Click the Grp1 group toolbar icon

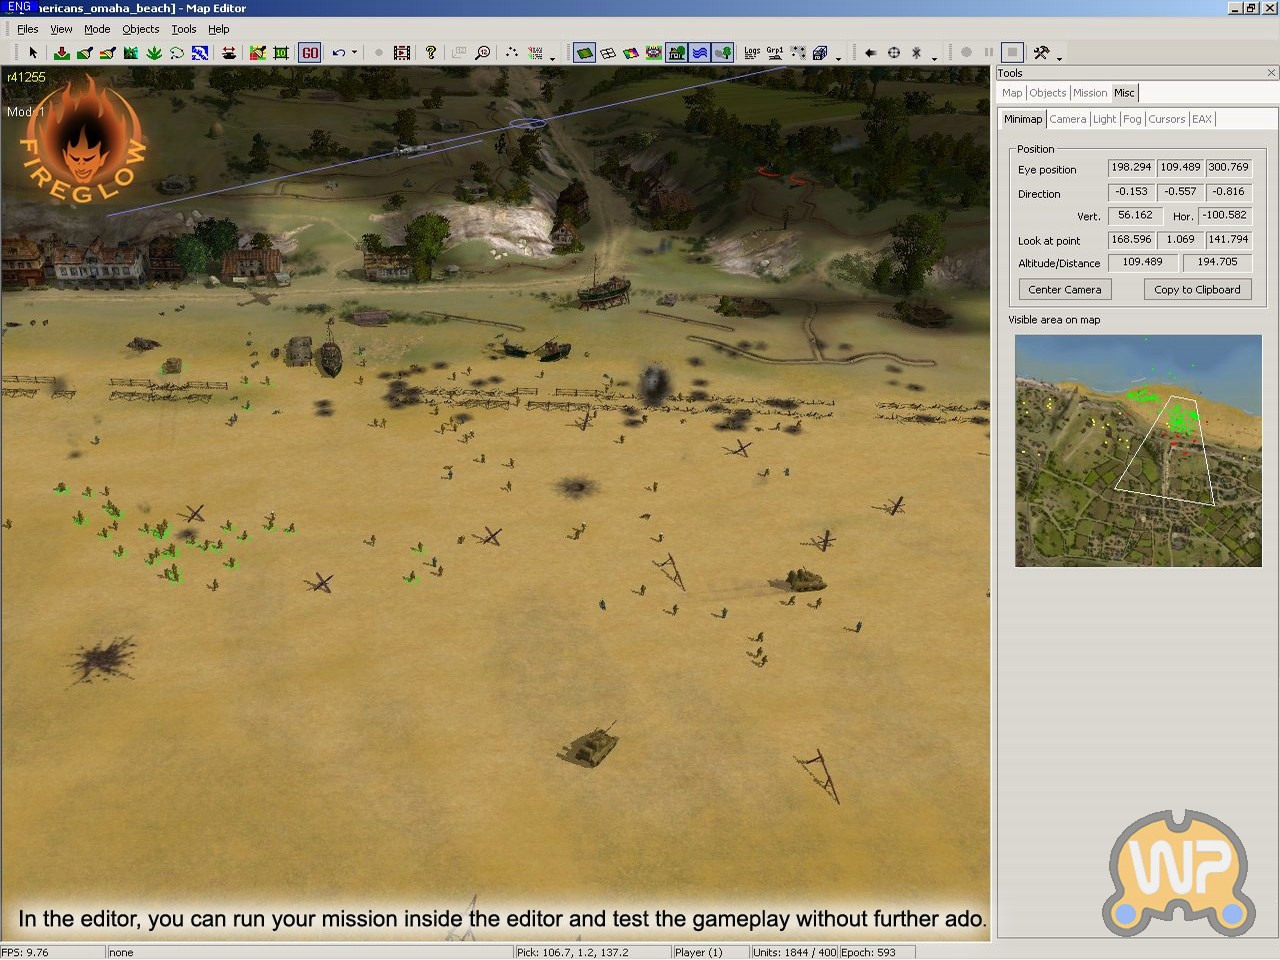pos(775,53)
